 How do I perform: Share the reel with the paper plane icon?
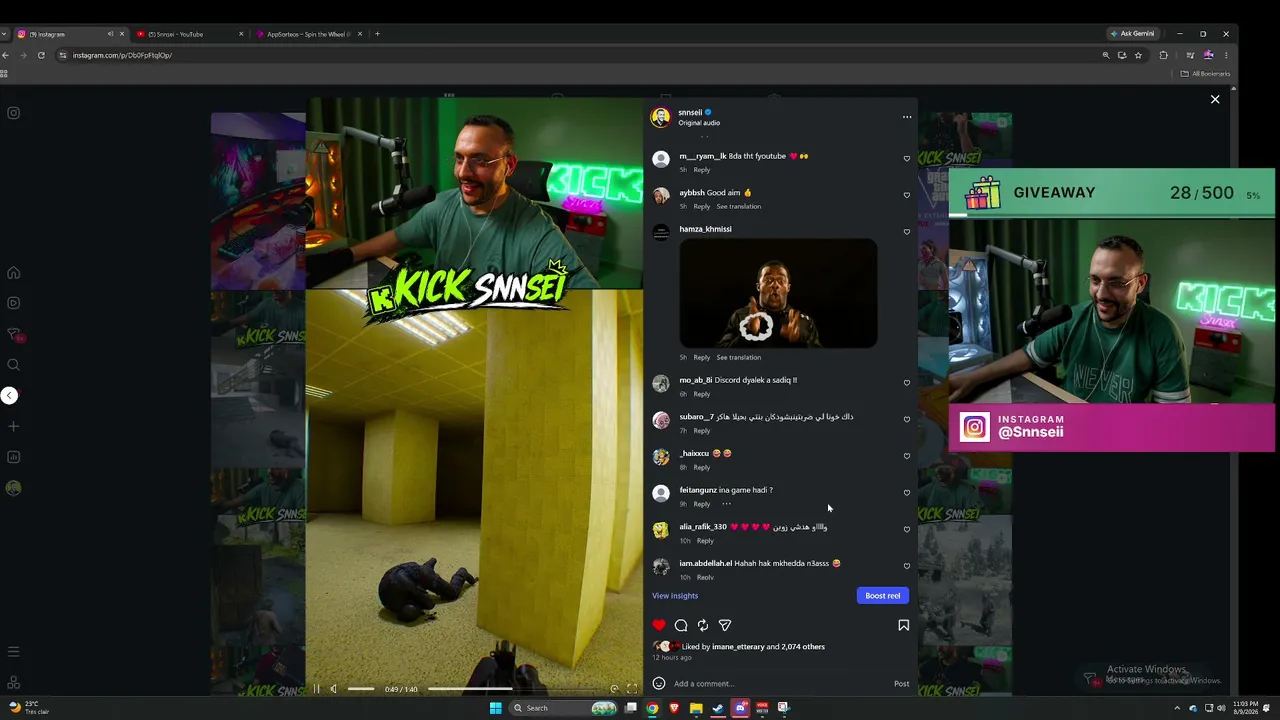pos(725,625)
